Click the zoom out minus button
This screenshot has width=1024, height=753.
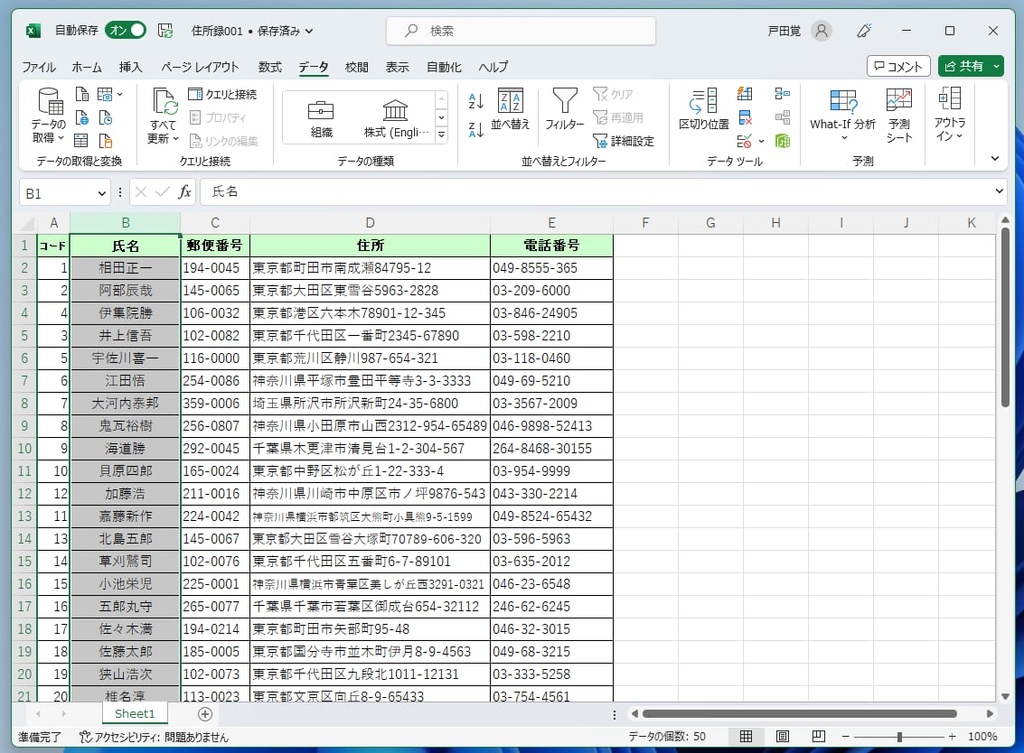point(846,737)
